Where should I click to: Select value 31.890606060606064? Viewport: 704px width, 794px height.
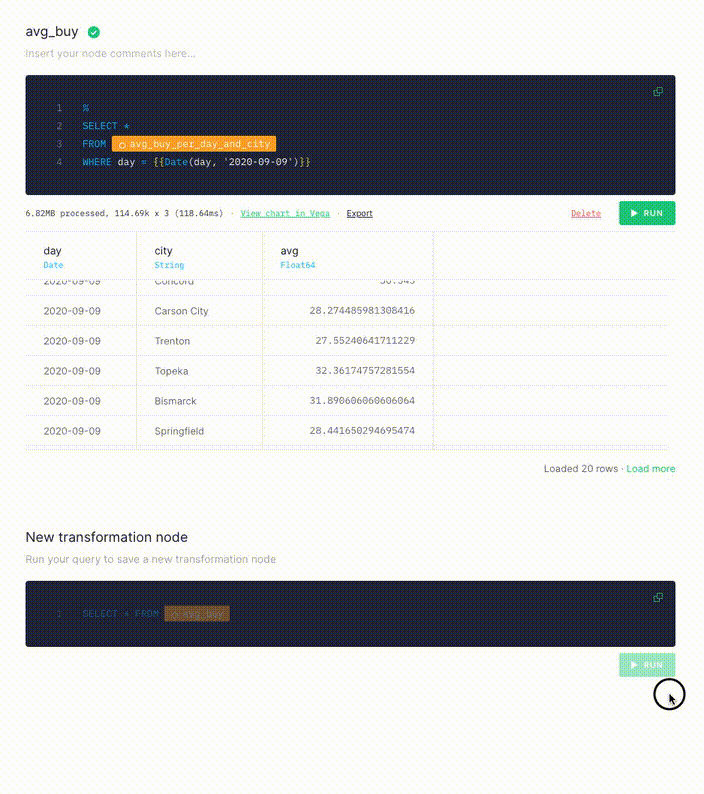click(362, 401)
